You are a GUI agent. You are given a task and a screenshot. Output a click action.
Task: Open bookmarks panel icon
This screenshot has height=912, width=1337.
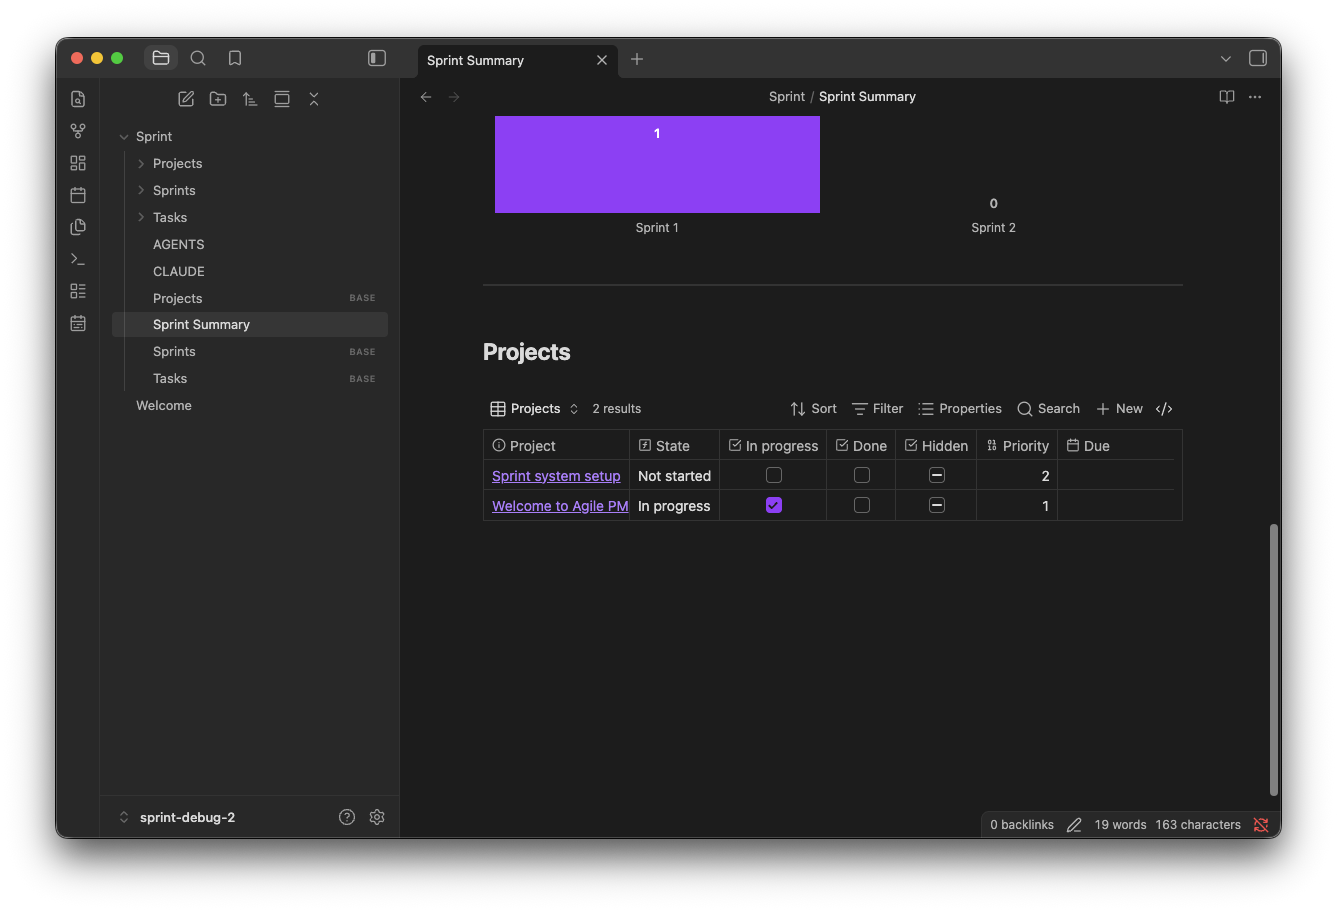[235, 58]
